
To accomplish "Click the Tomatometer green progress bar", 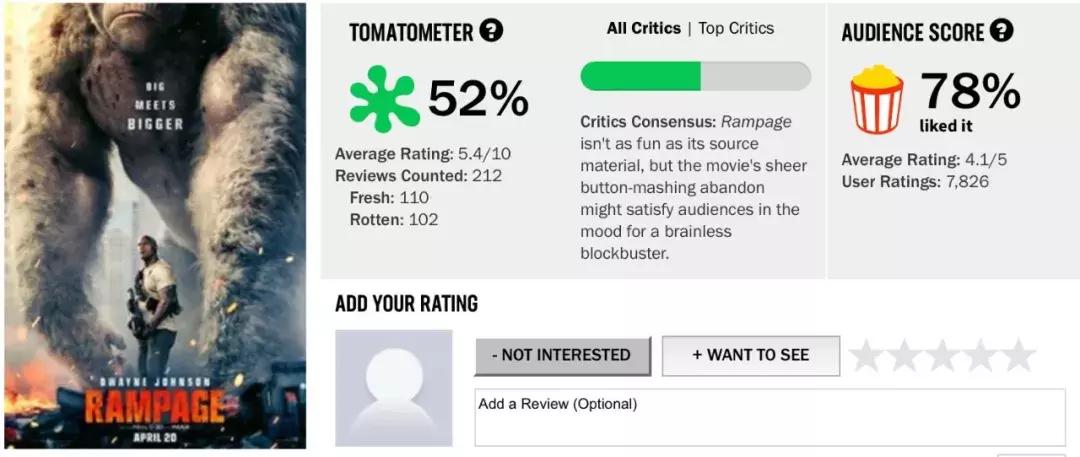I will click(x=695, y=76).
